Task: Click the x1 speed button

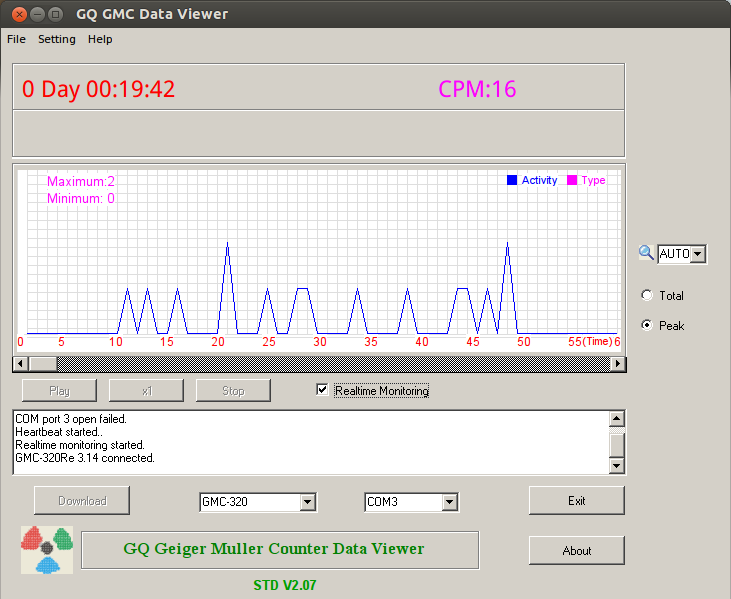Action: (146, 391)
